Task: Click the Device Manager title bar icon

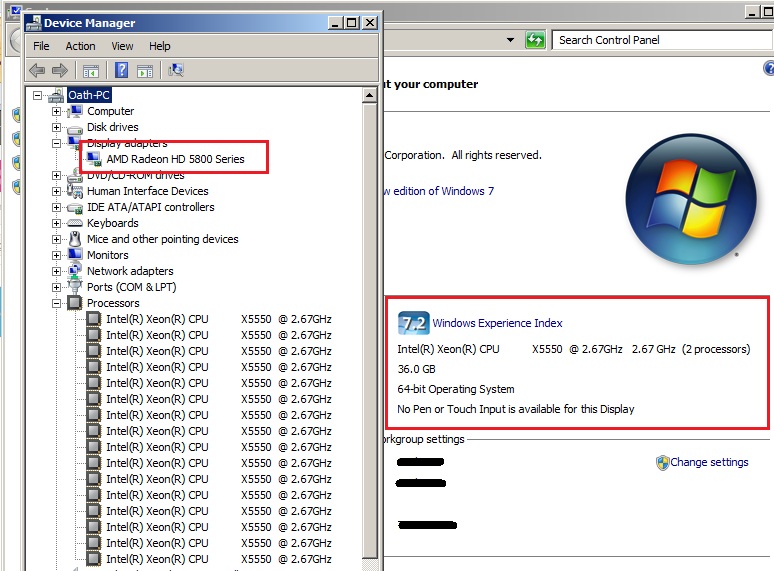Action: tap(34, 23)
